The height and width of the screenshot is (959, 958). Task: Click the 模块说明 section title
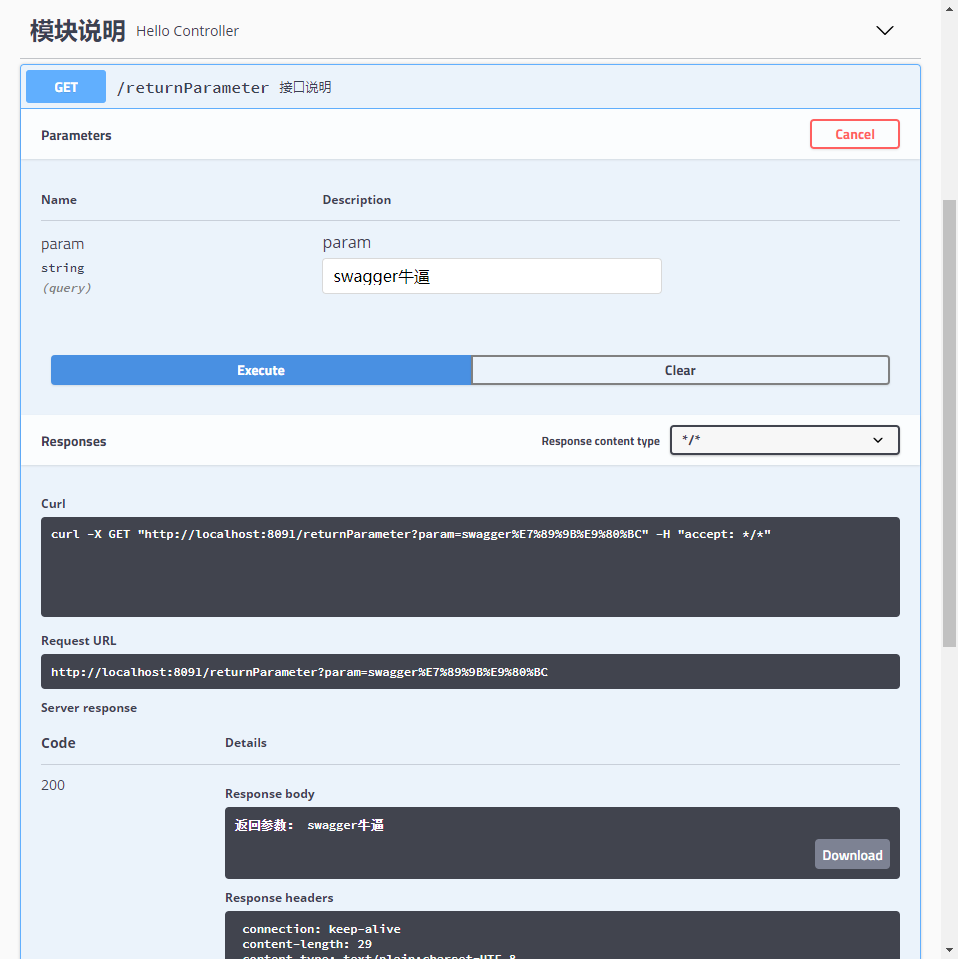click(x=78, y=31)
